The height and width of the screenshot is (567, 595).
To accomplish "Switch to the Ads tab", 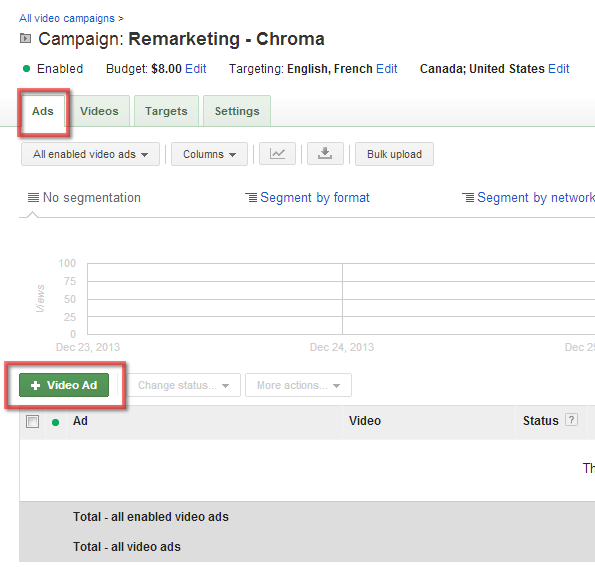I will pos(43,111).
